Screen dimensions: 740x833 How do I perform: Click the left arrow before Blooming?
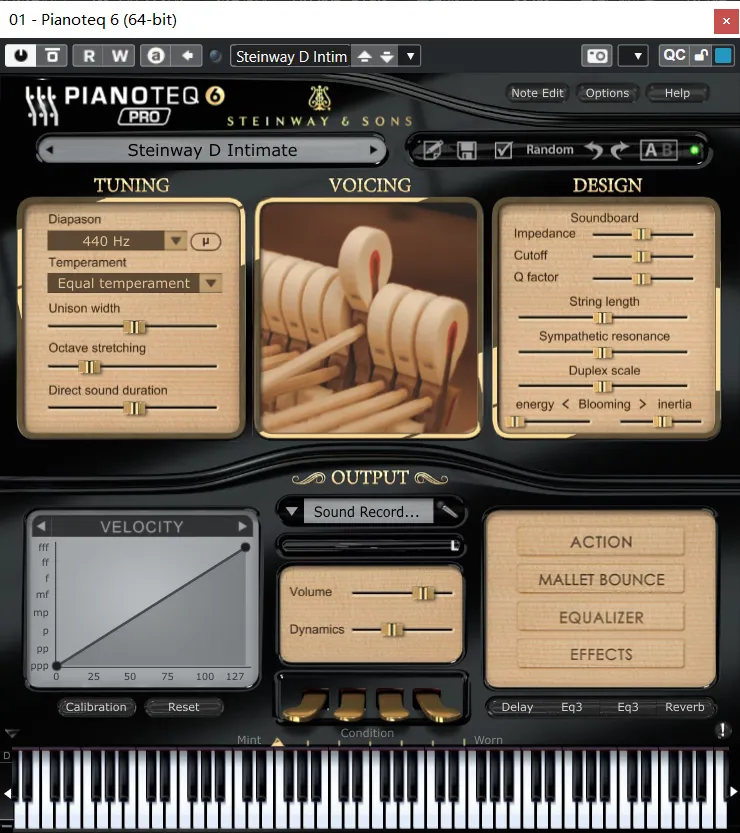[x=566, y=404]
